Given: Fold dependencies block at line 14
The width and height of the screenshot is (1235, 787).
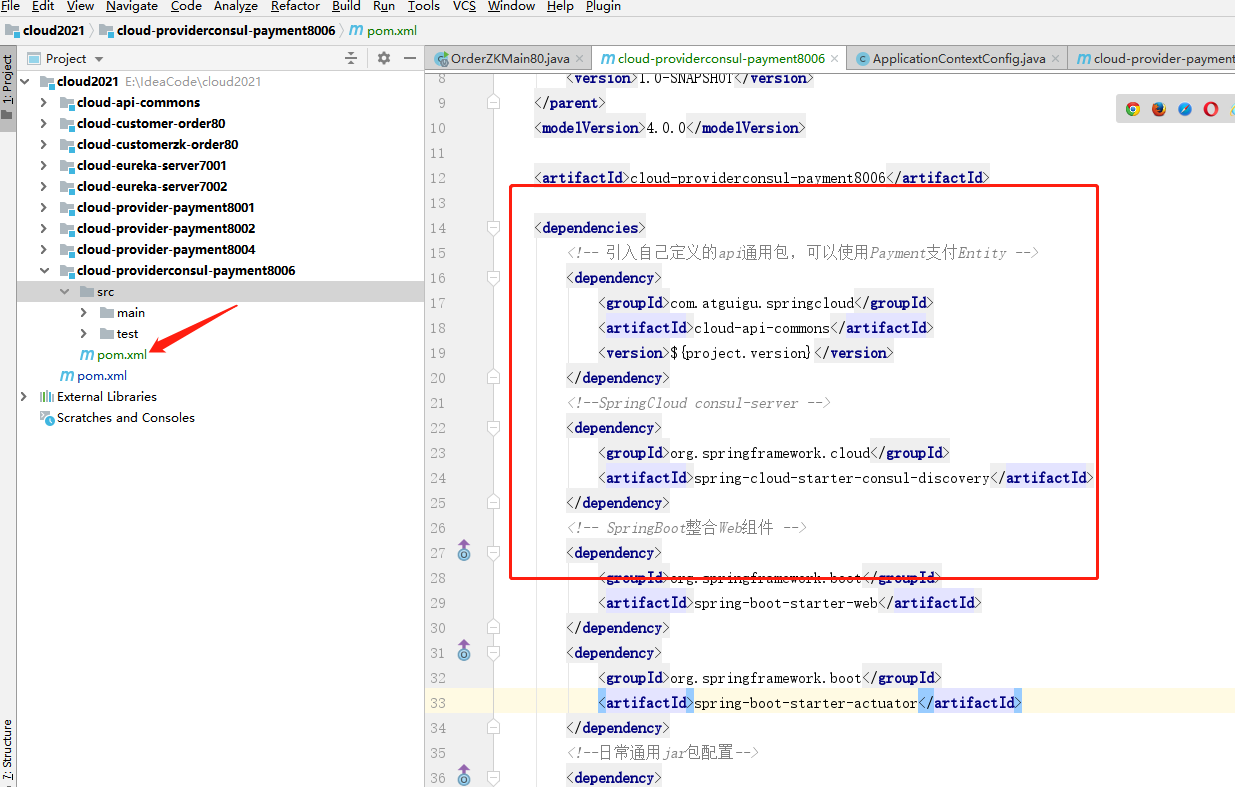Looking at the screenshot, I should 493,227.
